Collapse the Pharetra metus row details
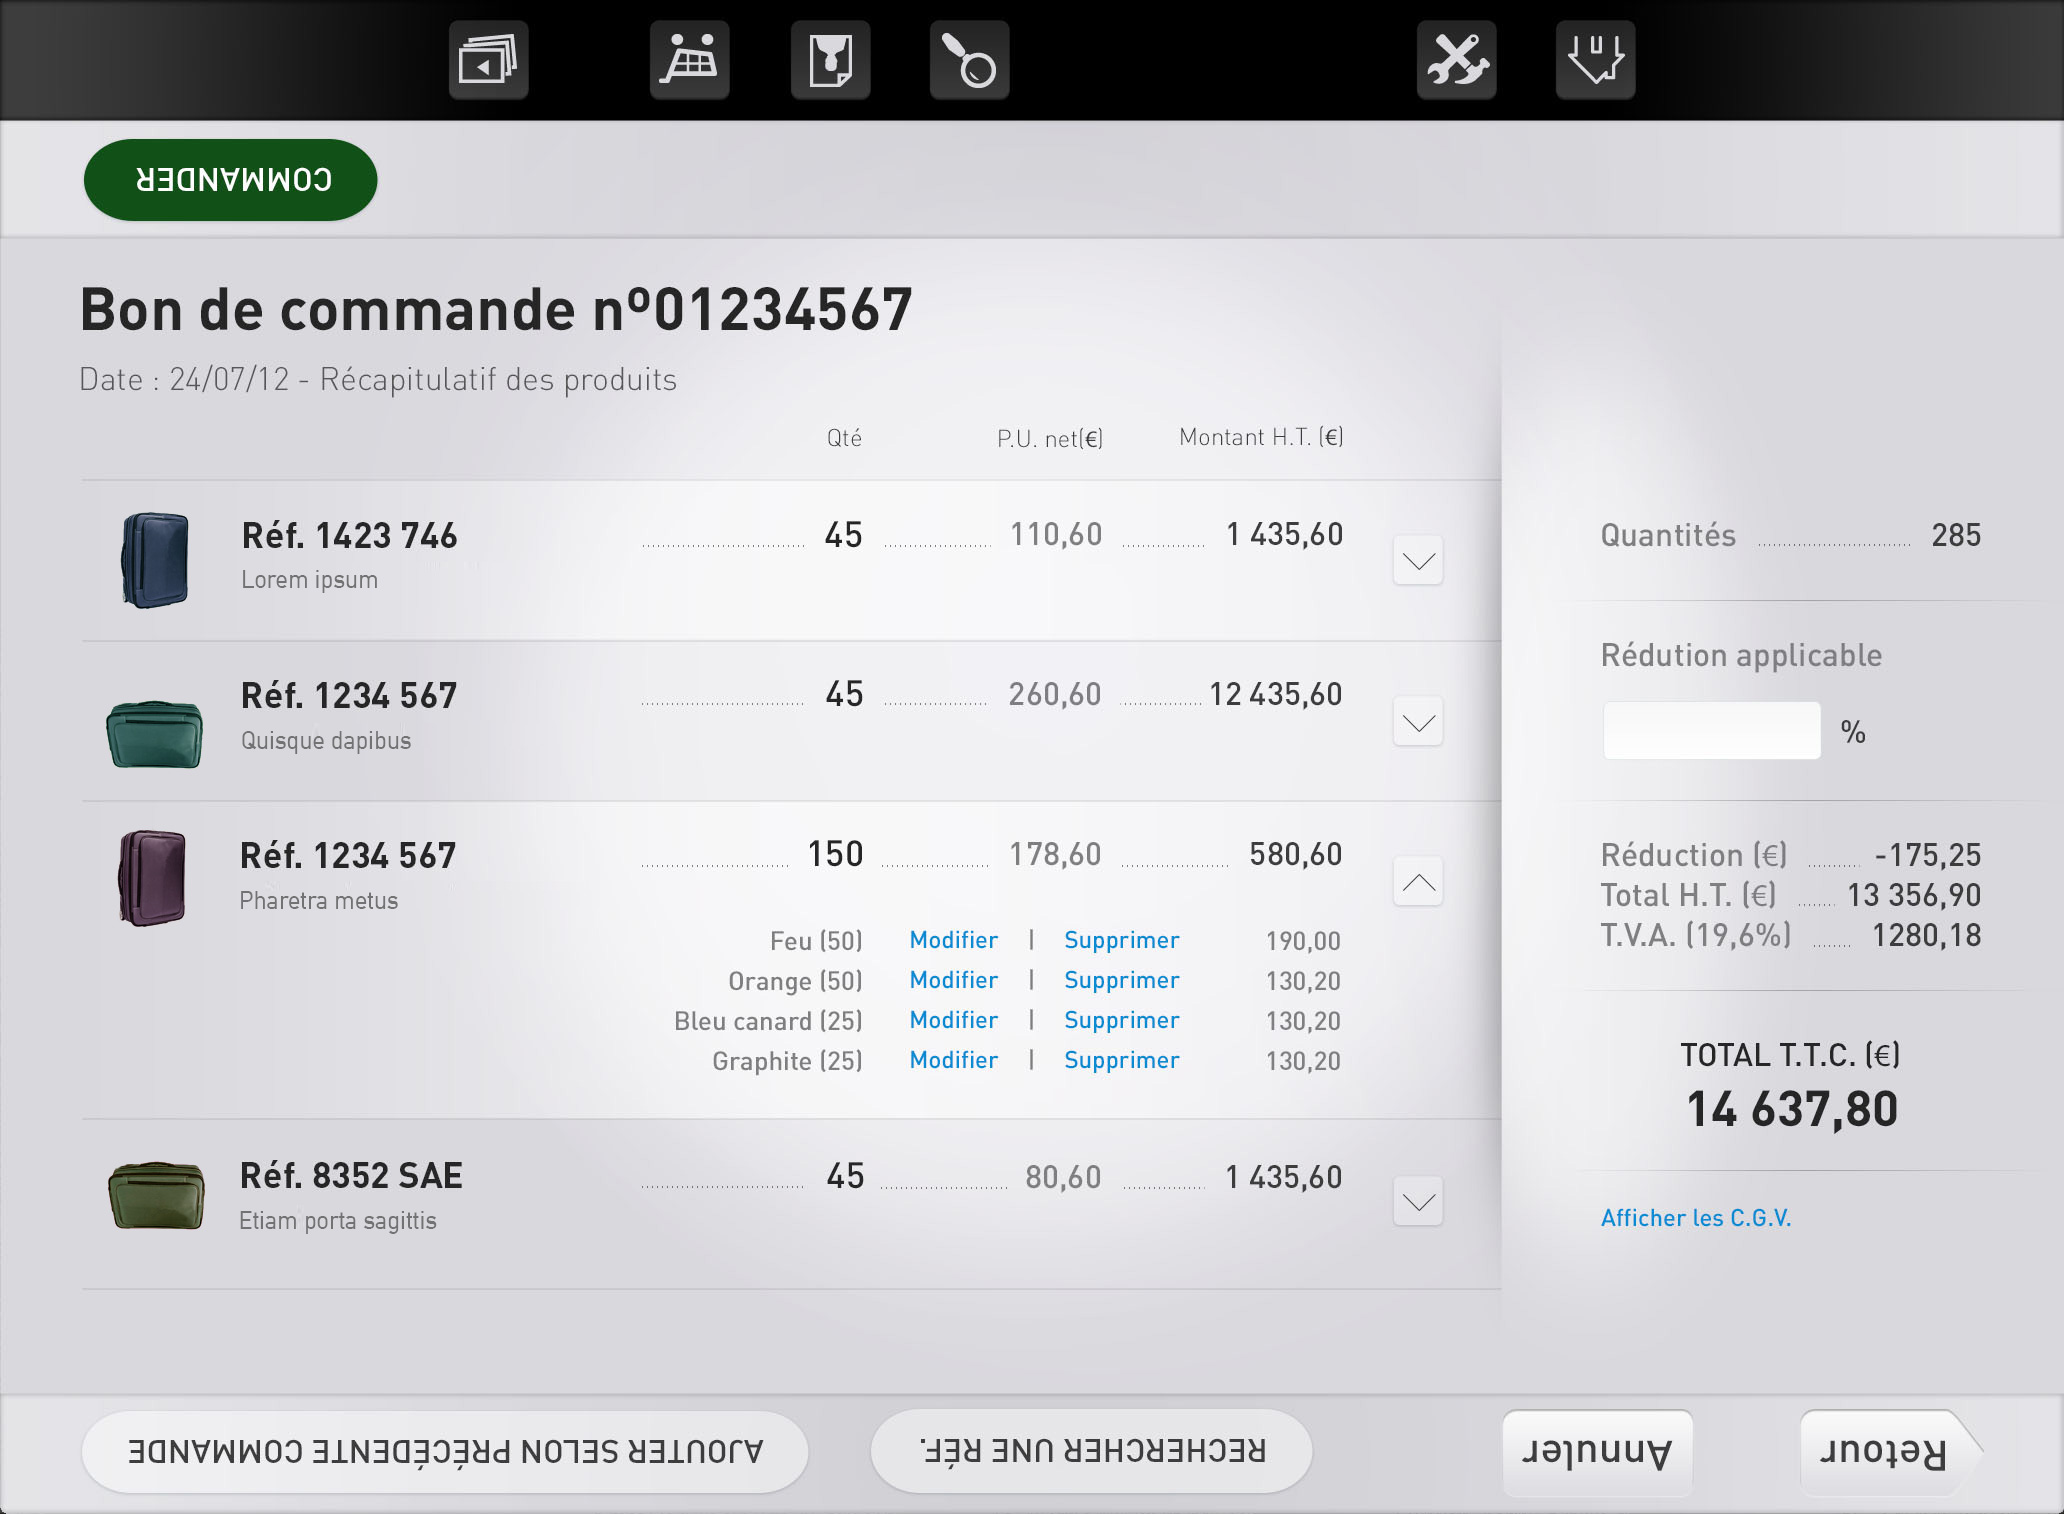The height and width of the screenshot is (1514, 2064). tap(1418, 881)
